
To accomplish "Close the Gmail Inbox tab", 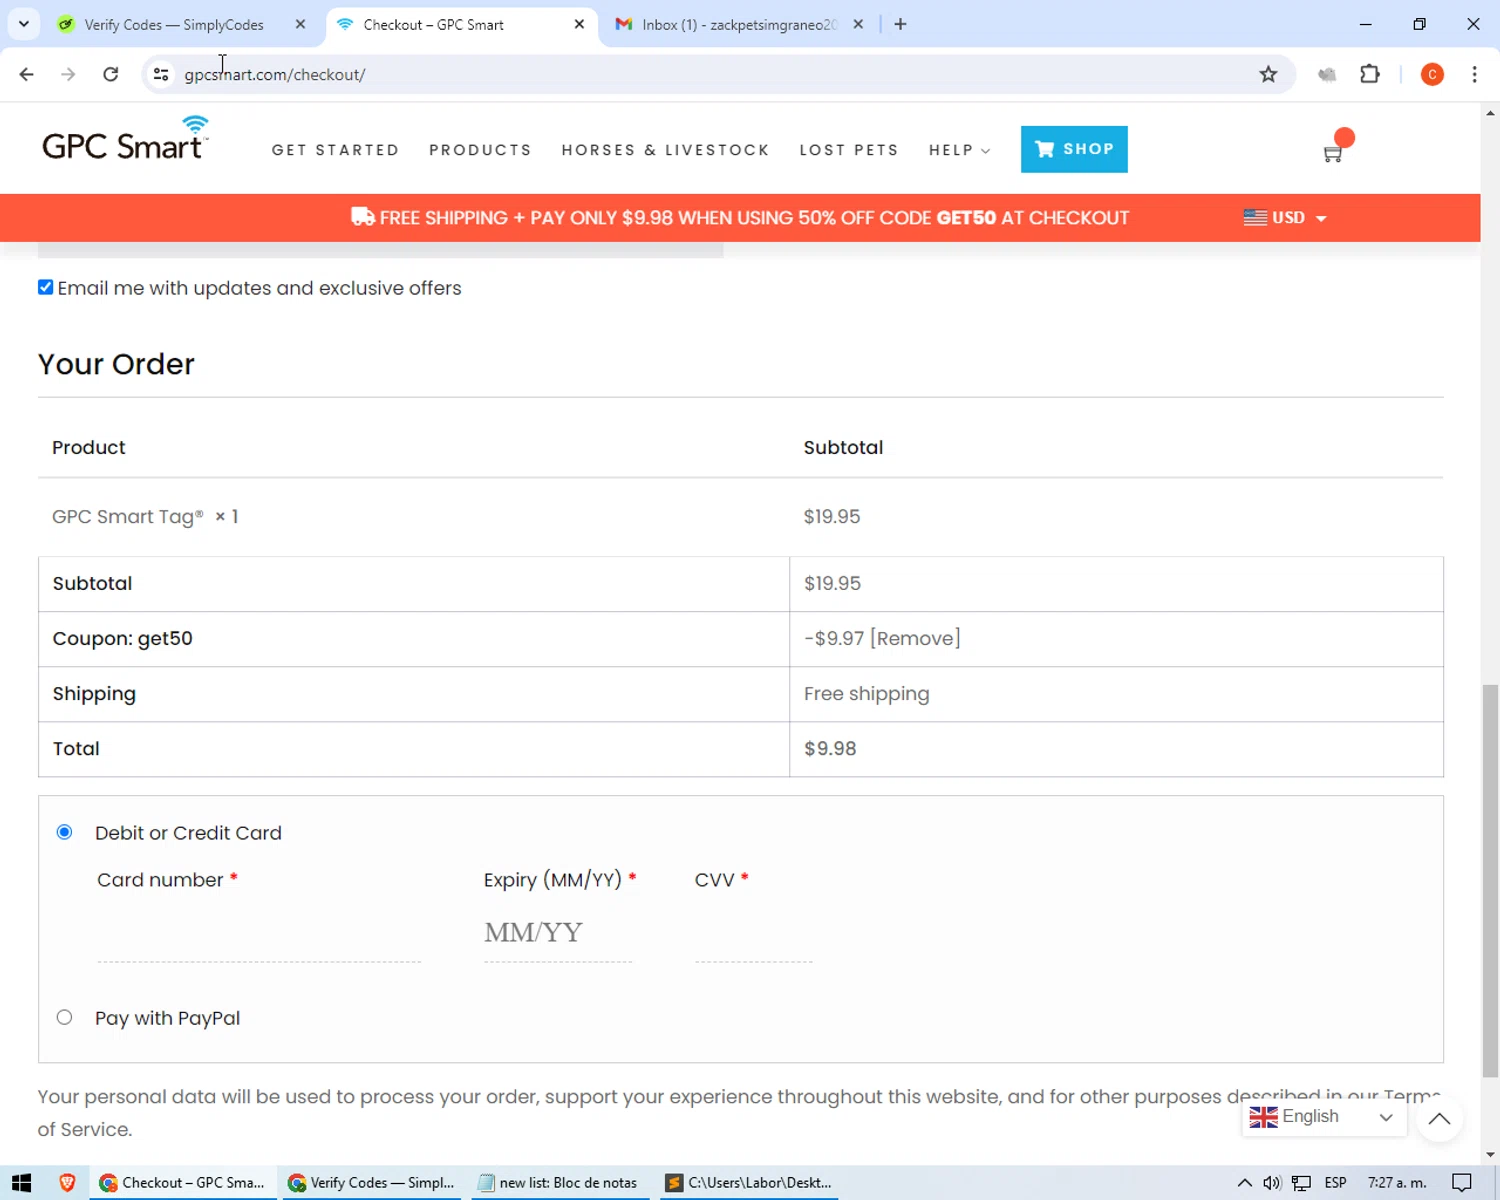I will [858, 24].
